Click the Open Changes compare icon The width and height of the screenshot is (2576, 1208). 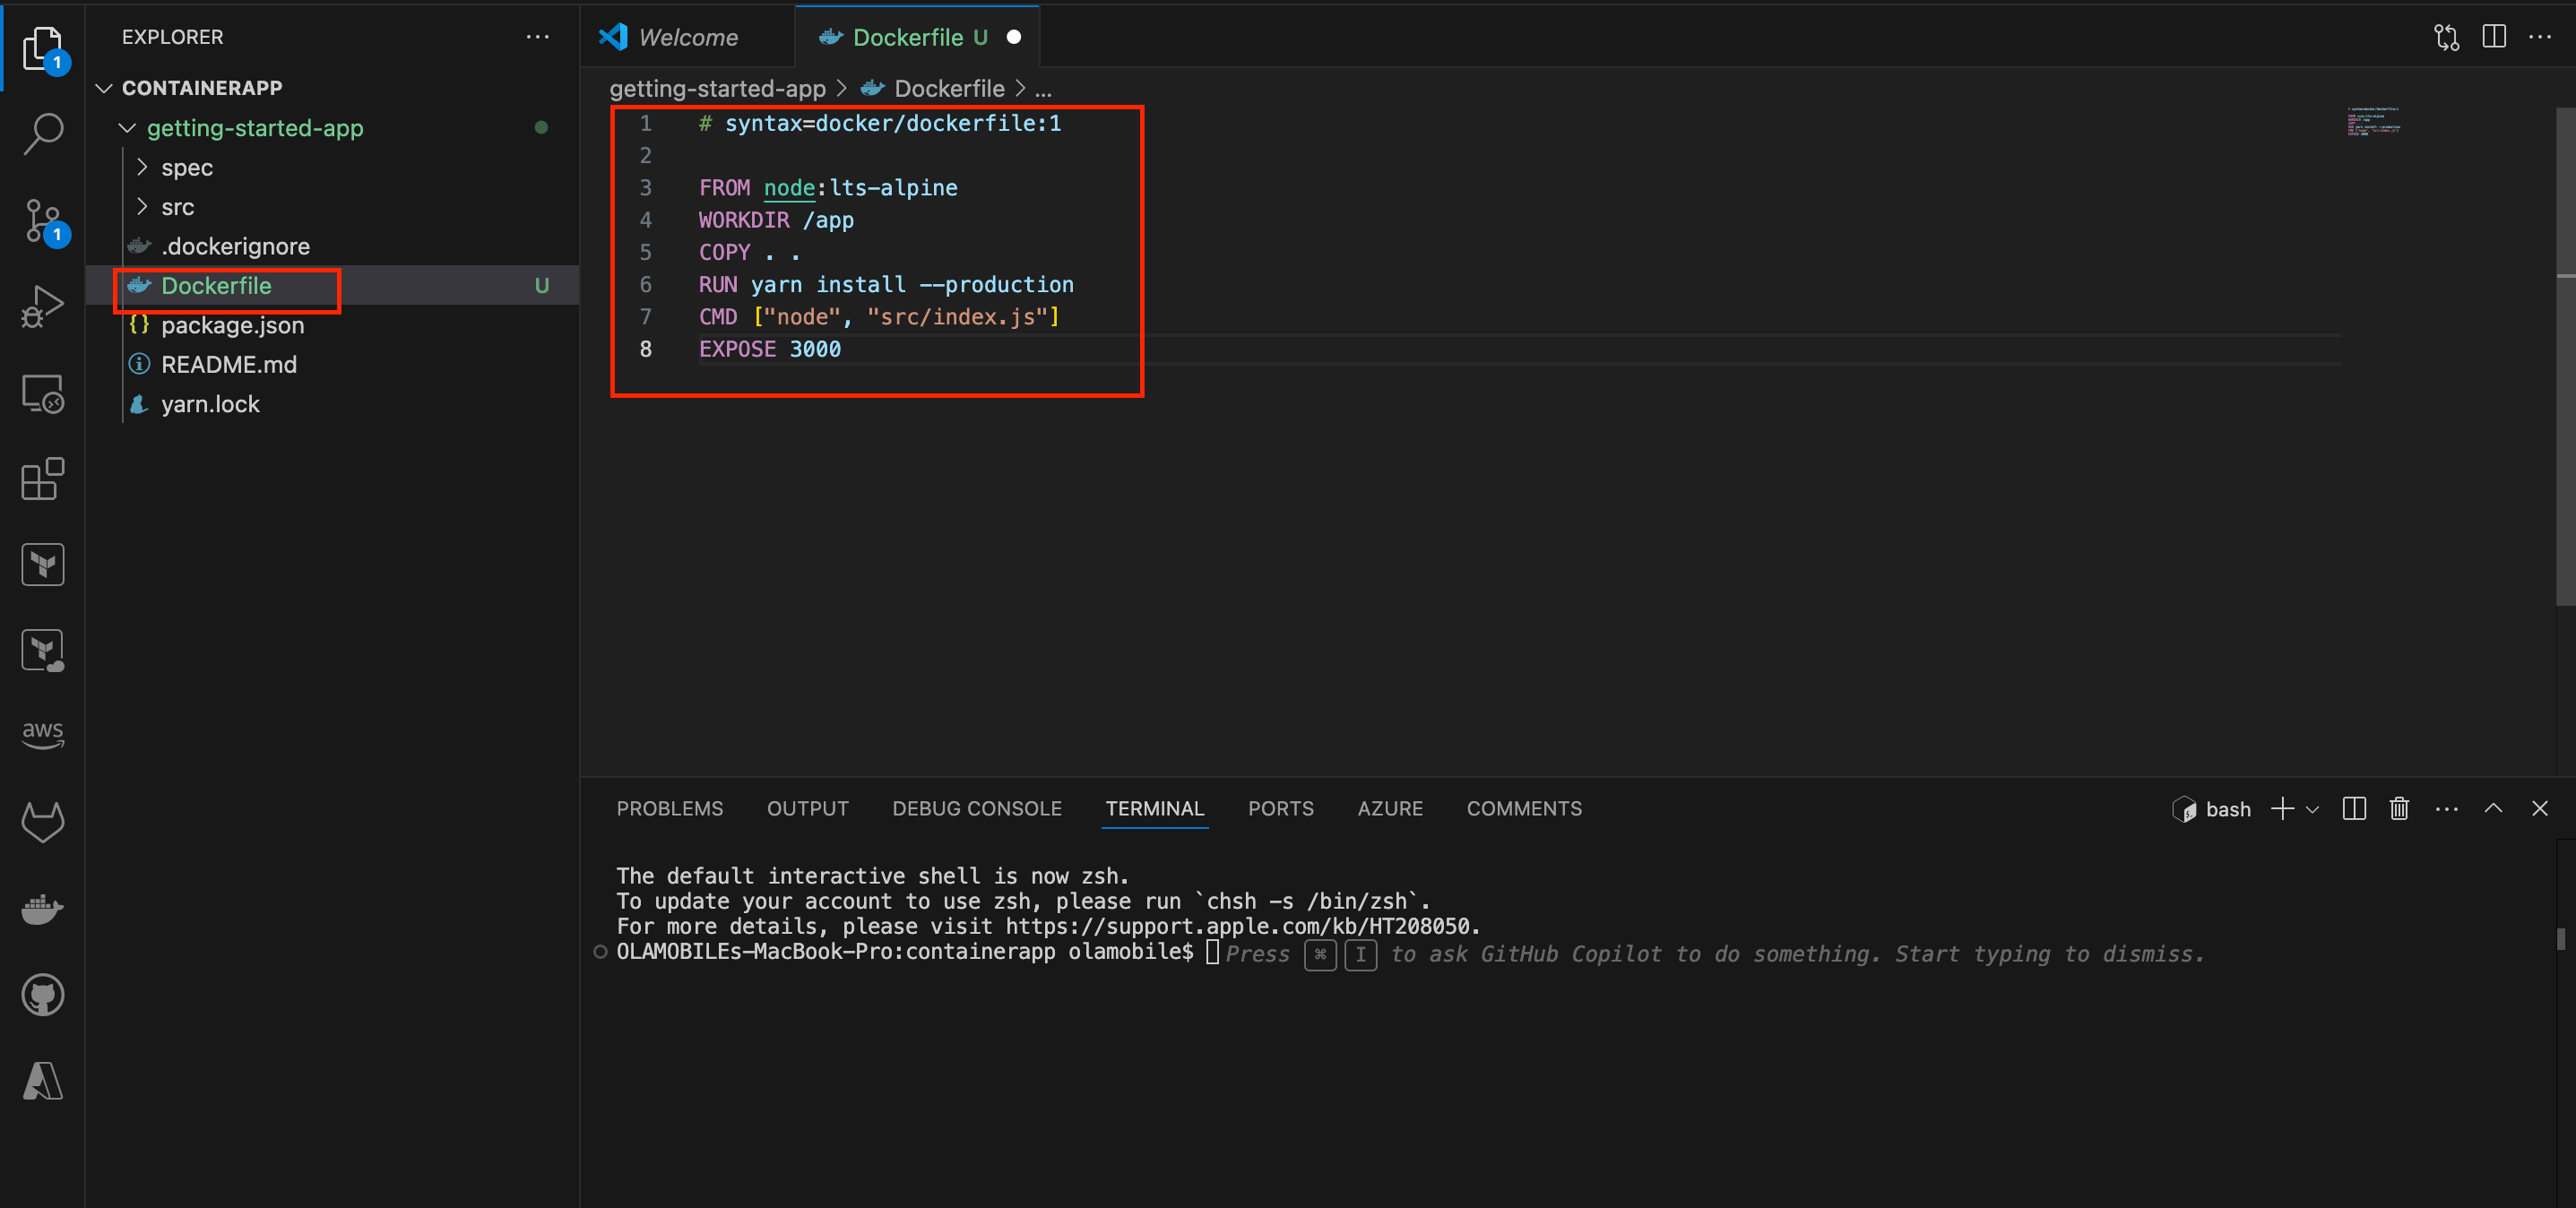coord(2447,37)
